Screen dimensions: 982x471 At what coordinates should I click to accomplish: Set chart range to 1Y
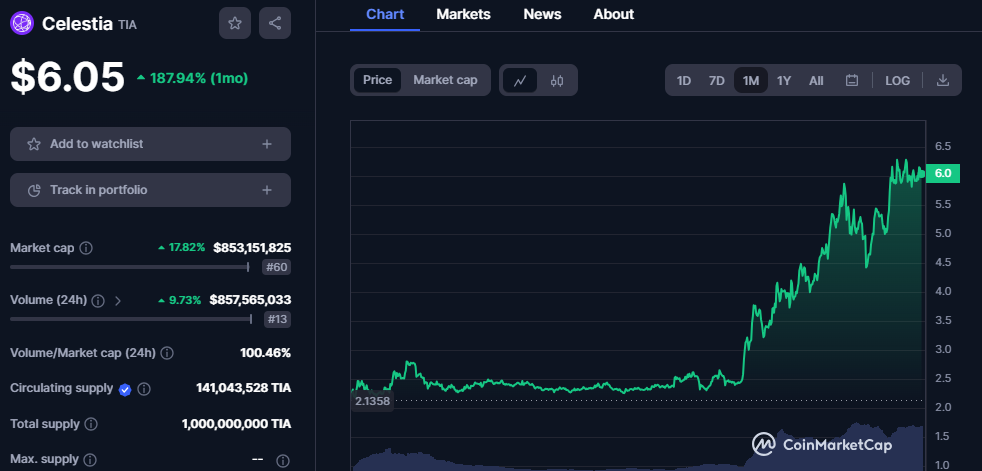click(x=783, y=80)
